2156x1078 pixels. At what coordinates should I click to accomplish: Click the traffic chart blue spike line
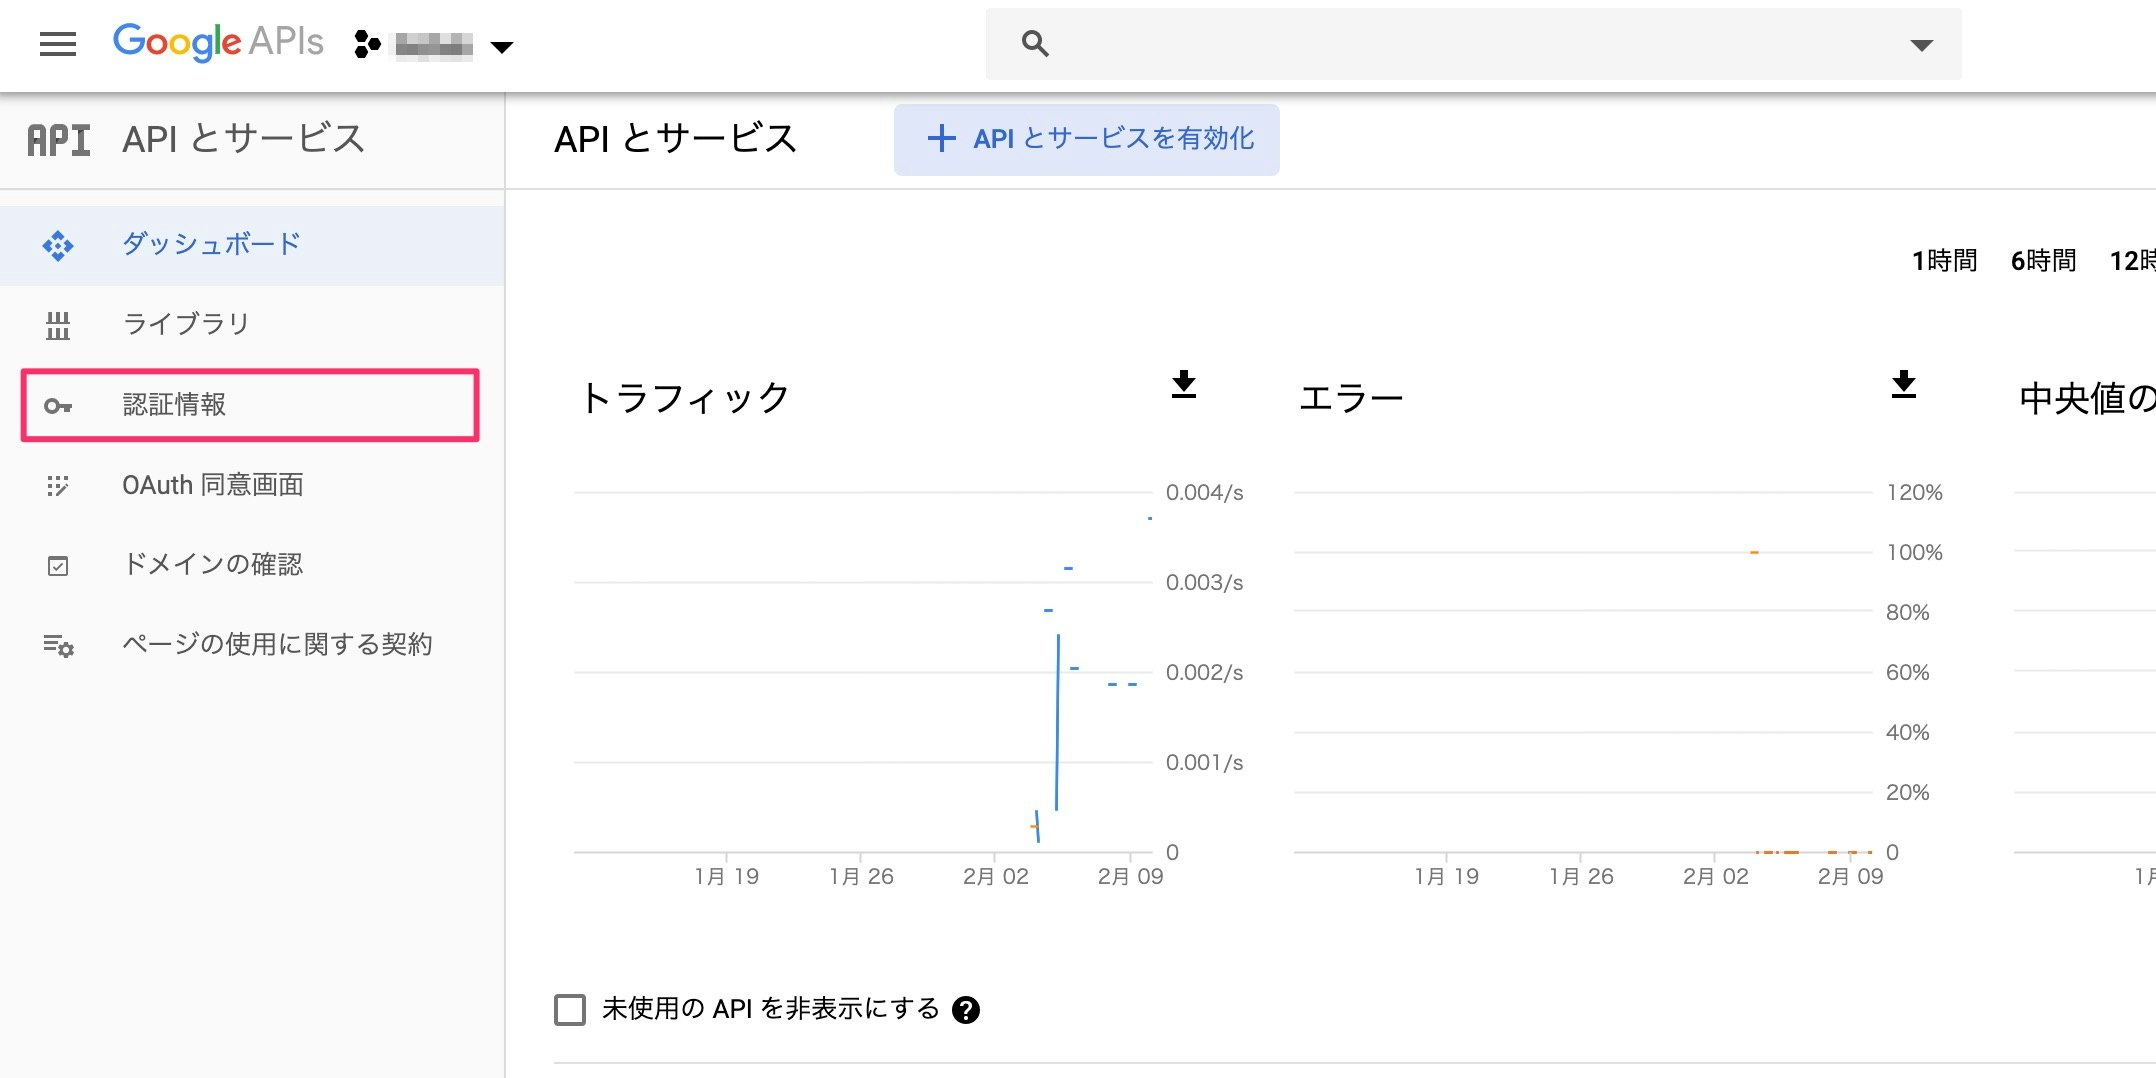(x=1057, y=722)
